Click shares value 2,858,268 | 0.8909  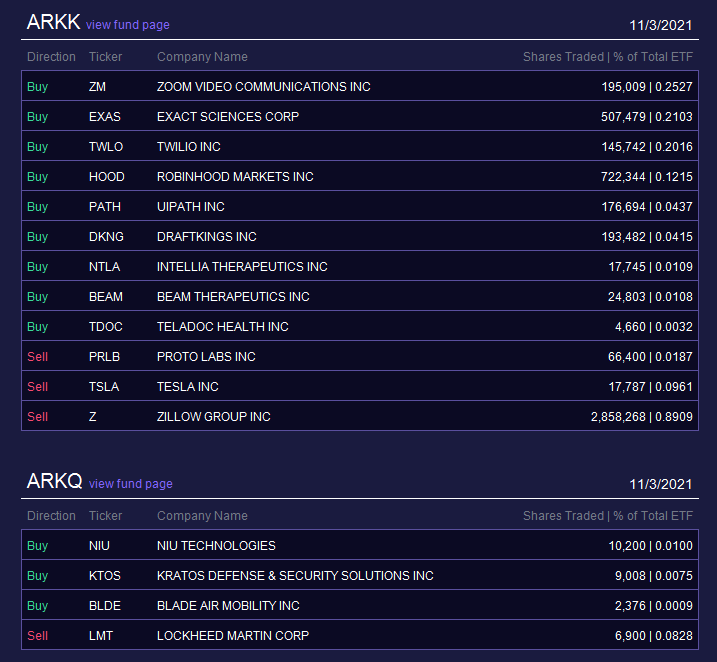tap(642, 417)
